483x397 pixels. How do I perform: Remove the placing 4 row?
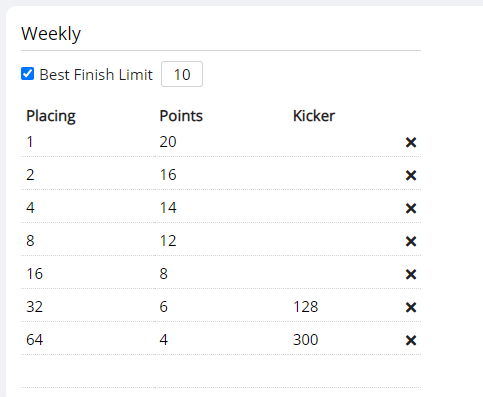[411, 208]
